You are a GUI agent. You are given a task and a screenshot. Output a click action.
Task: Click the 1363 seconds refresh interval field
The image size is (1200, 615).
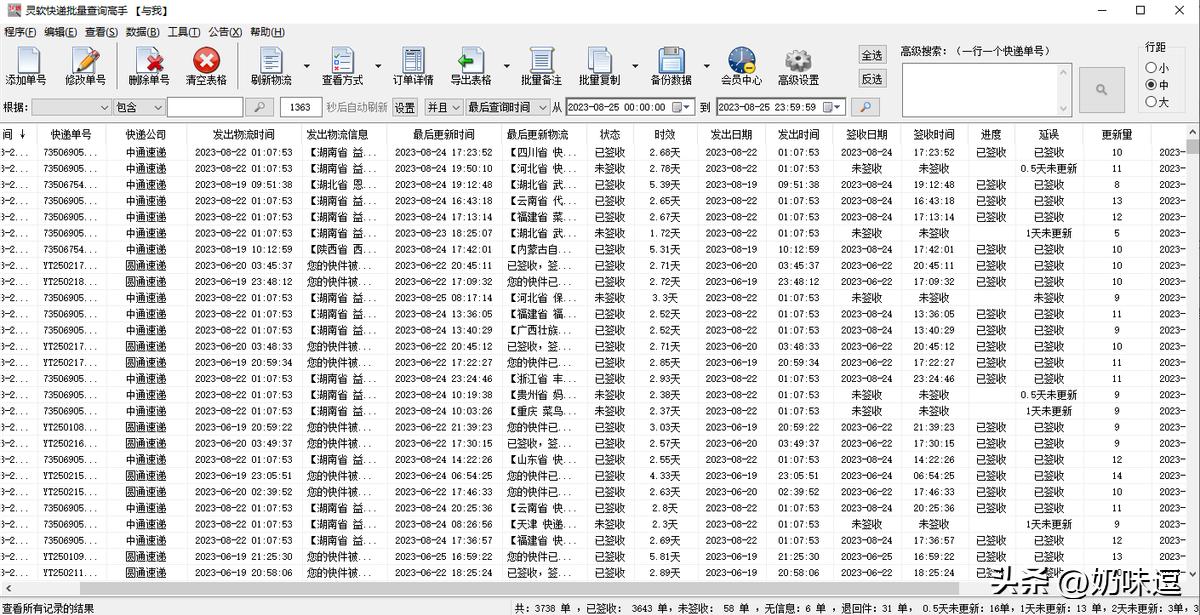click(301, 107)
